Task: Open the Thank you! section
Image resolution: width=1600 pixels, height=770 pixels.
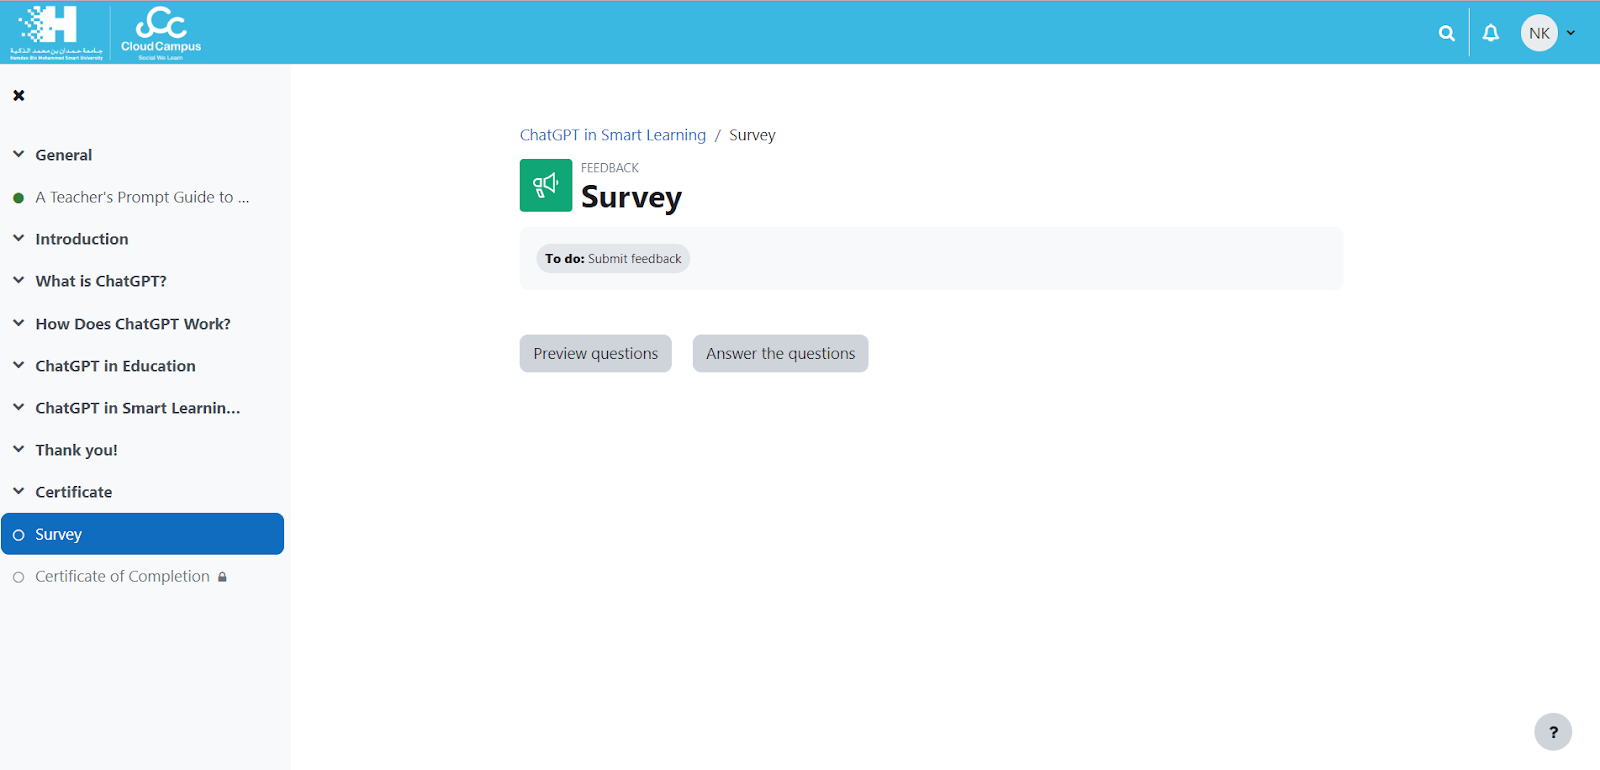Action: point(76,450)
